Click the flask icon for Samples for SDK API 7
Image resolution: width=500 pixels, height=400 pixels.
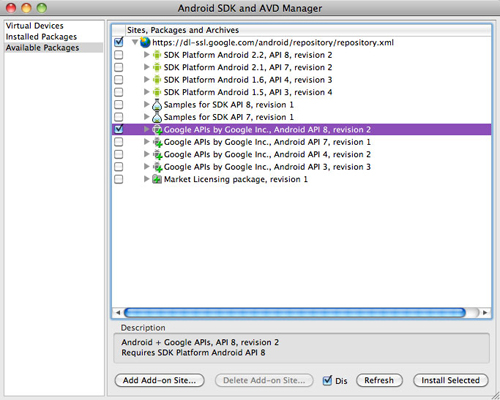coord(157,117)
